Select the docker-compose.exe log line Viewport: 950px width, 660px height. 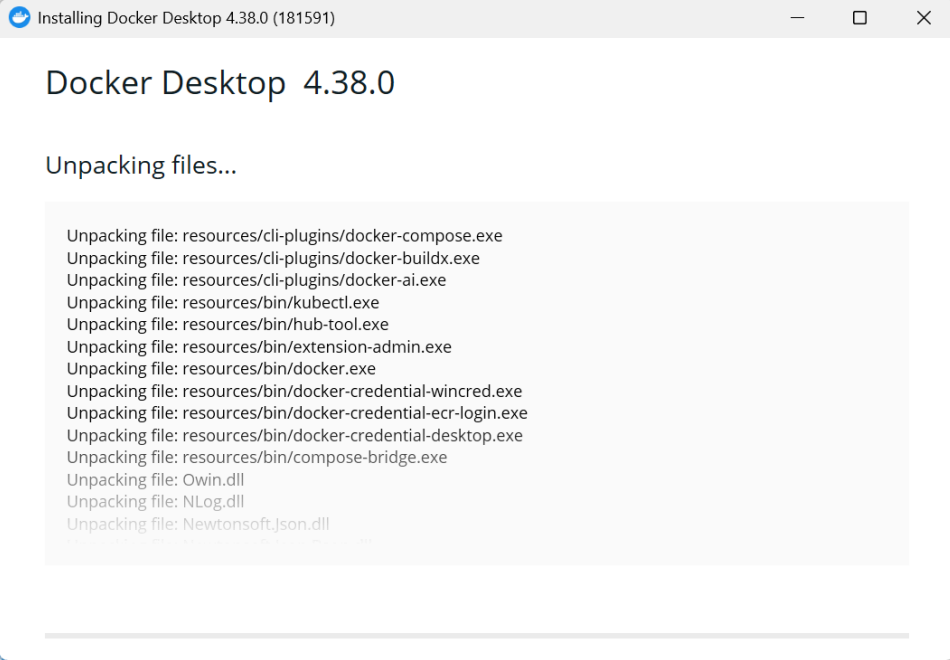pyautogui.click(x=285, y=236)
